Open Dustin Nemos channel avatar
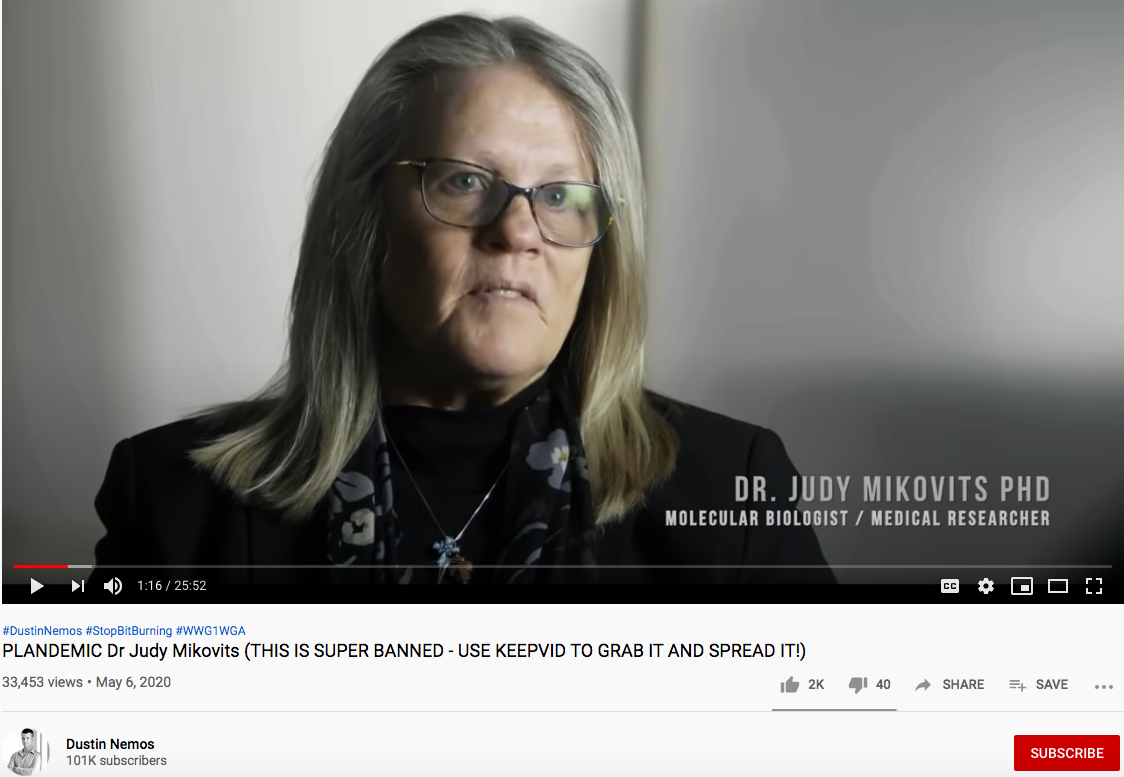1124x777 pixels. click(27, 751)
